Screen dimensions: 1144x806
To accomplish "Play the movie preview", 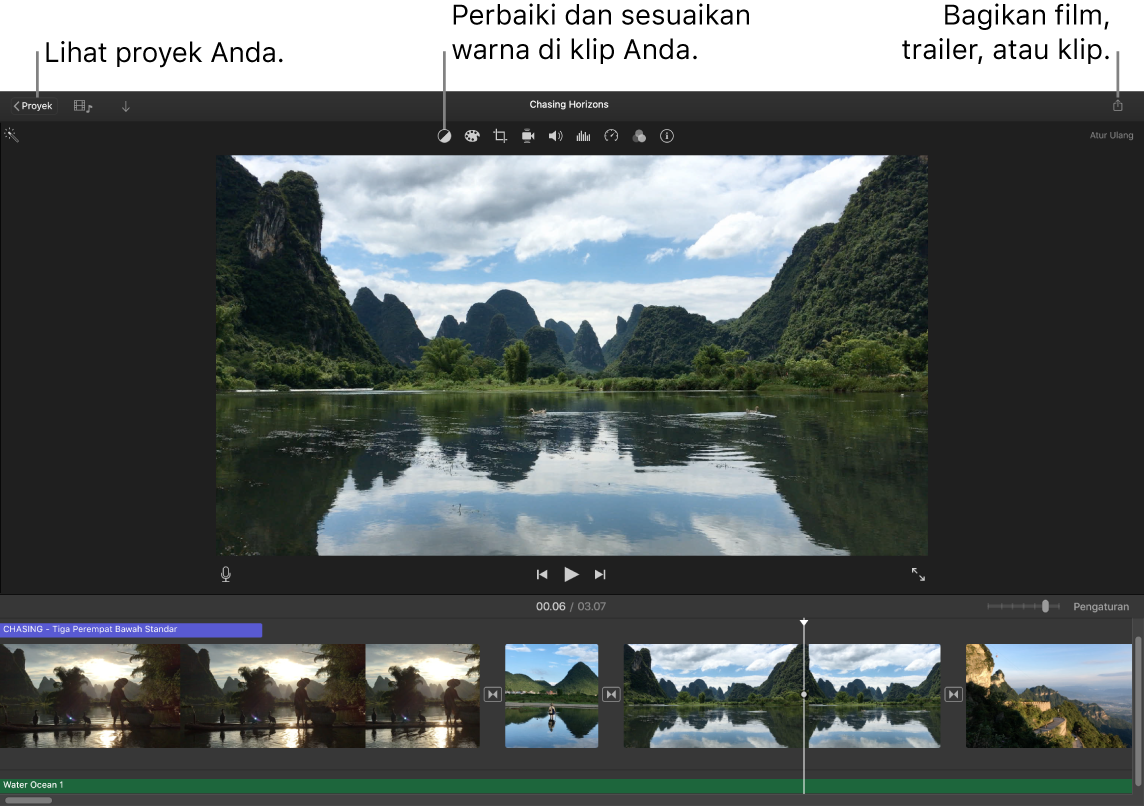I will pos(571,574).
